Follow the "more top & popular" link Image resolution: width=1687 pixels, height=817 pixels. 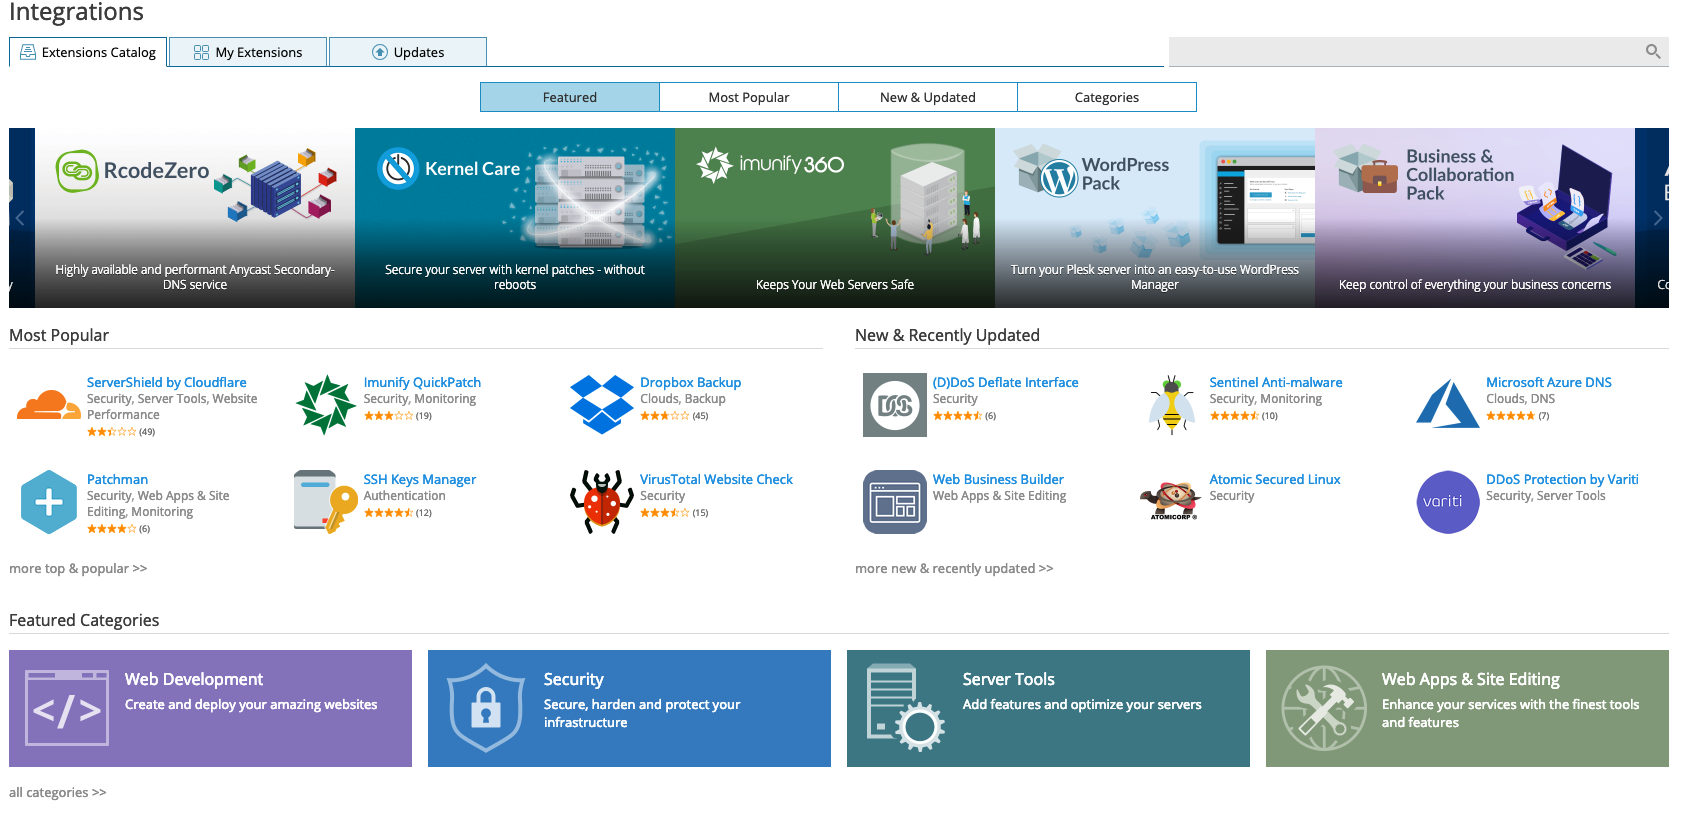click(x=78, y=568)
